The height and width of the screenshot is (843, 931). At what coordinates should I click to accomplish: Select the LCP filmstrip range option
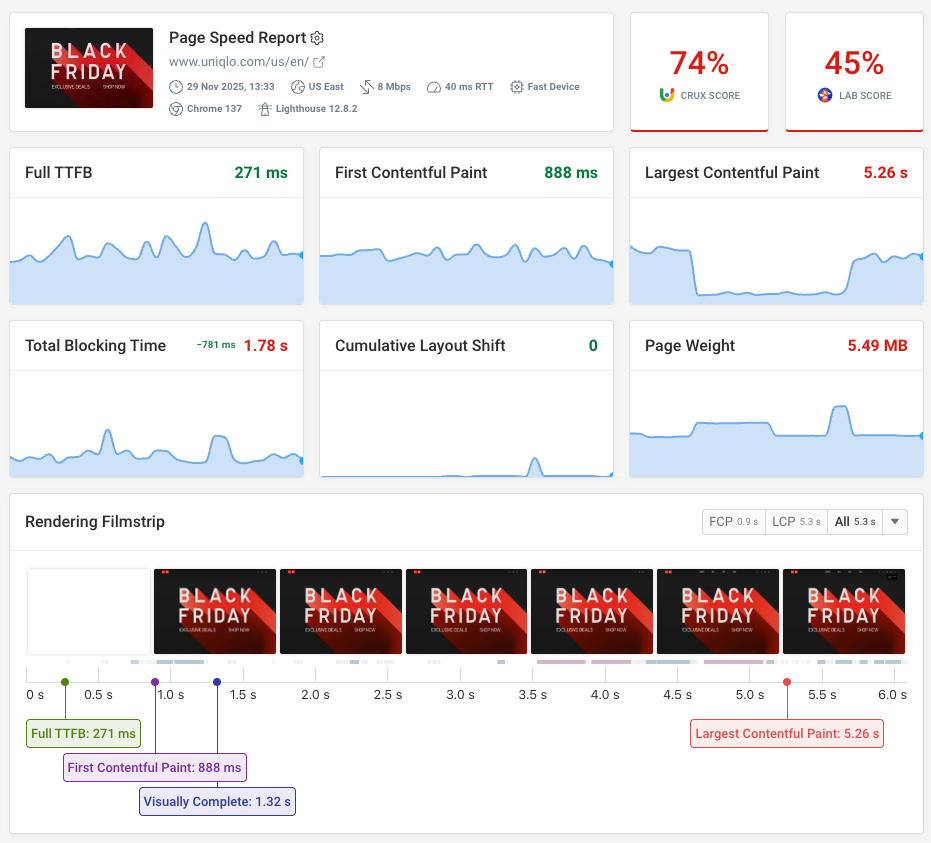(796, 522)
